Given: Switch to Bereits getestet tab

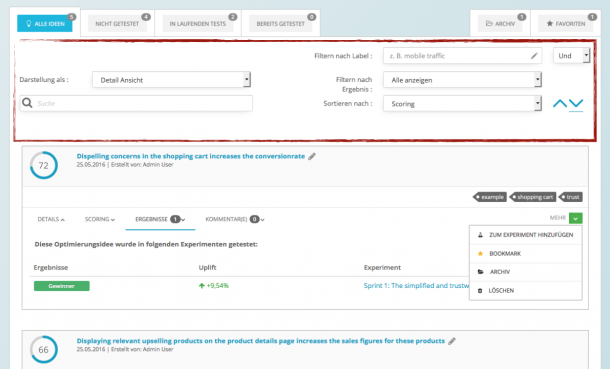Looking at the screenshot, I should [280, 24].
